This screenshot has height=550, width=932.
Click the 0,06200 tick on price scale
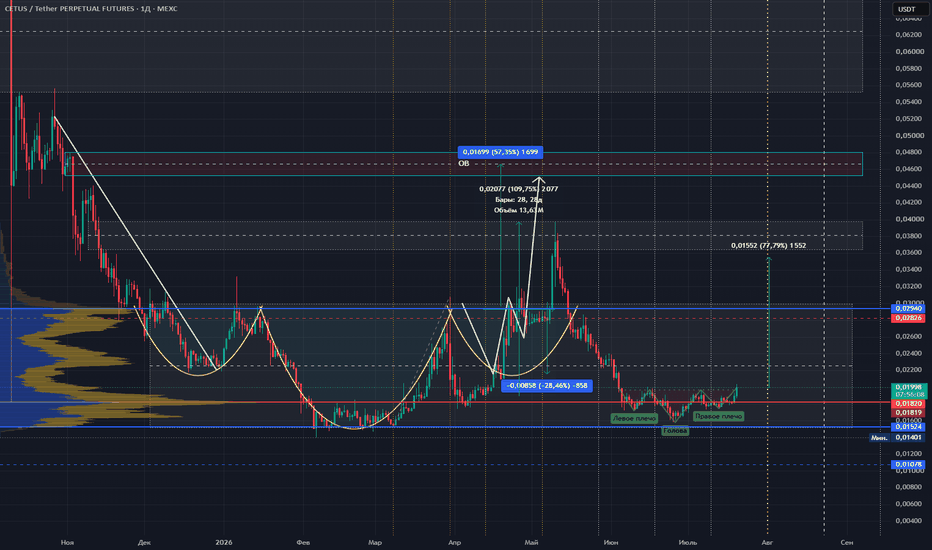click(x=909, y=34)
